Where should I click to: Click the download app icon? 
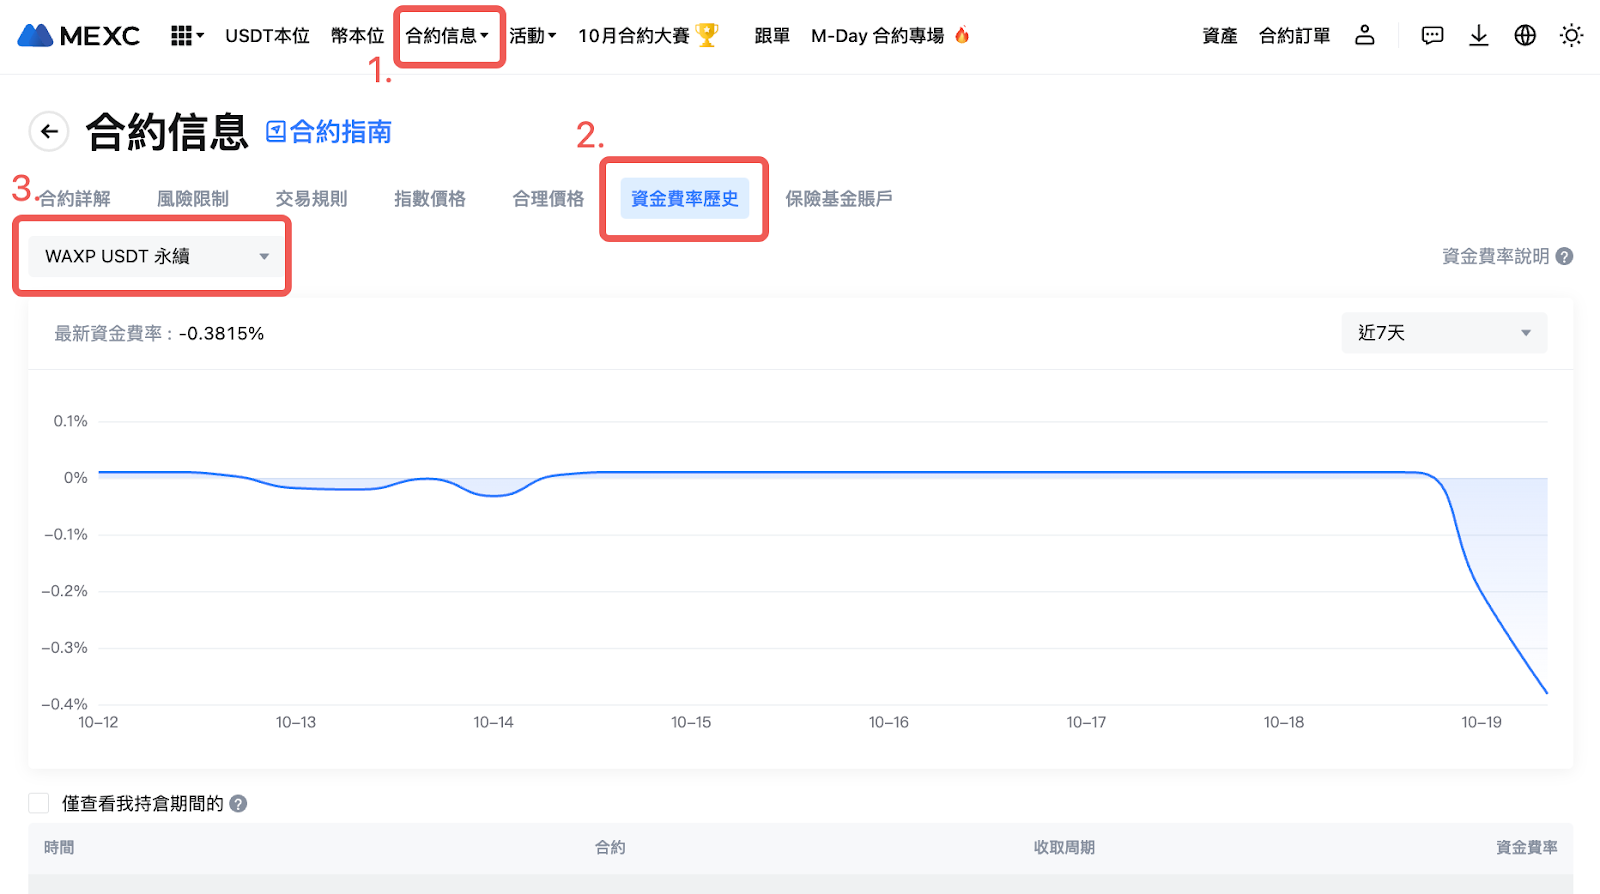pos(1478,36)
